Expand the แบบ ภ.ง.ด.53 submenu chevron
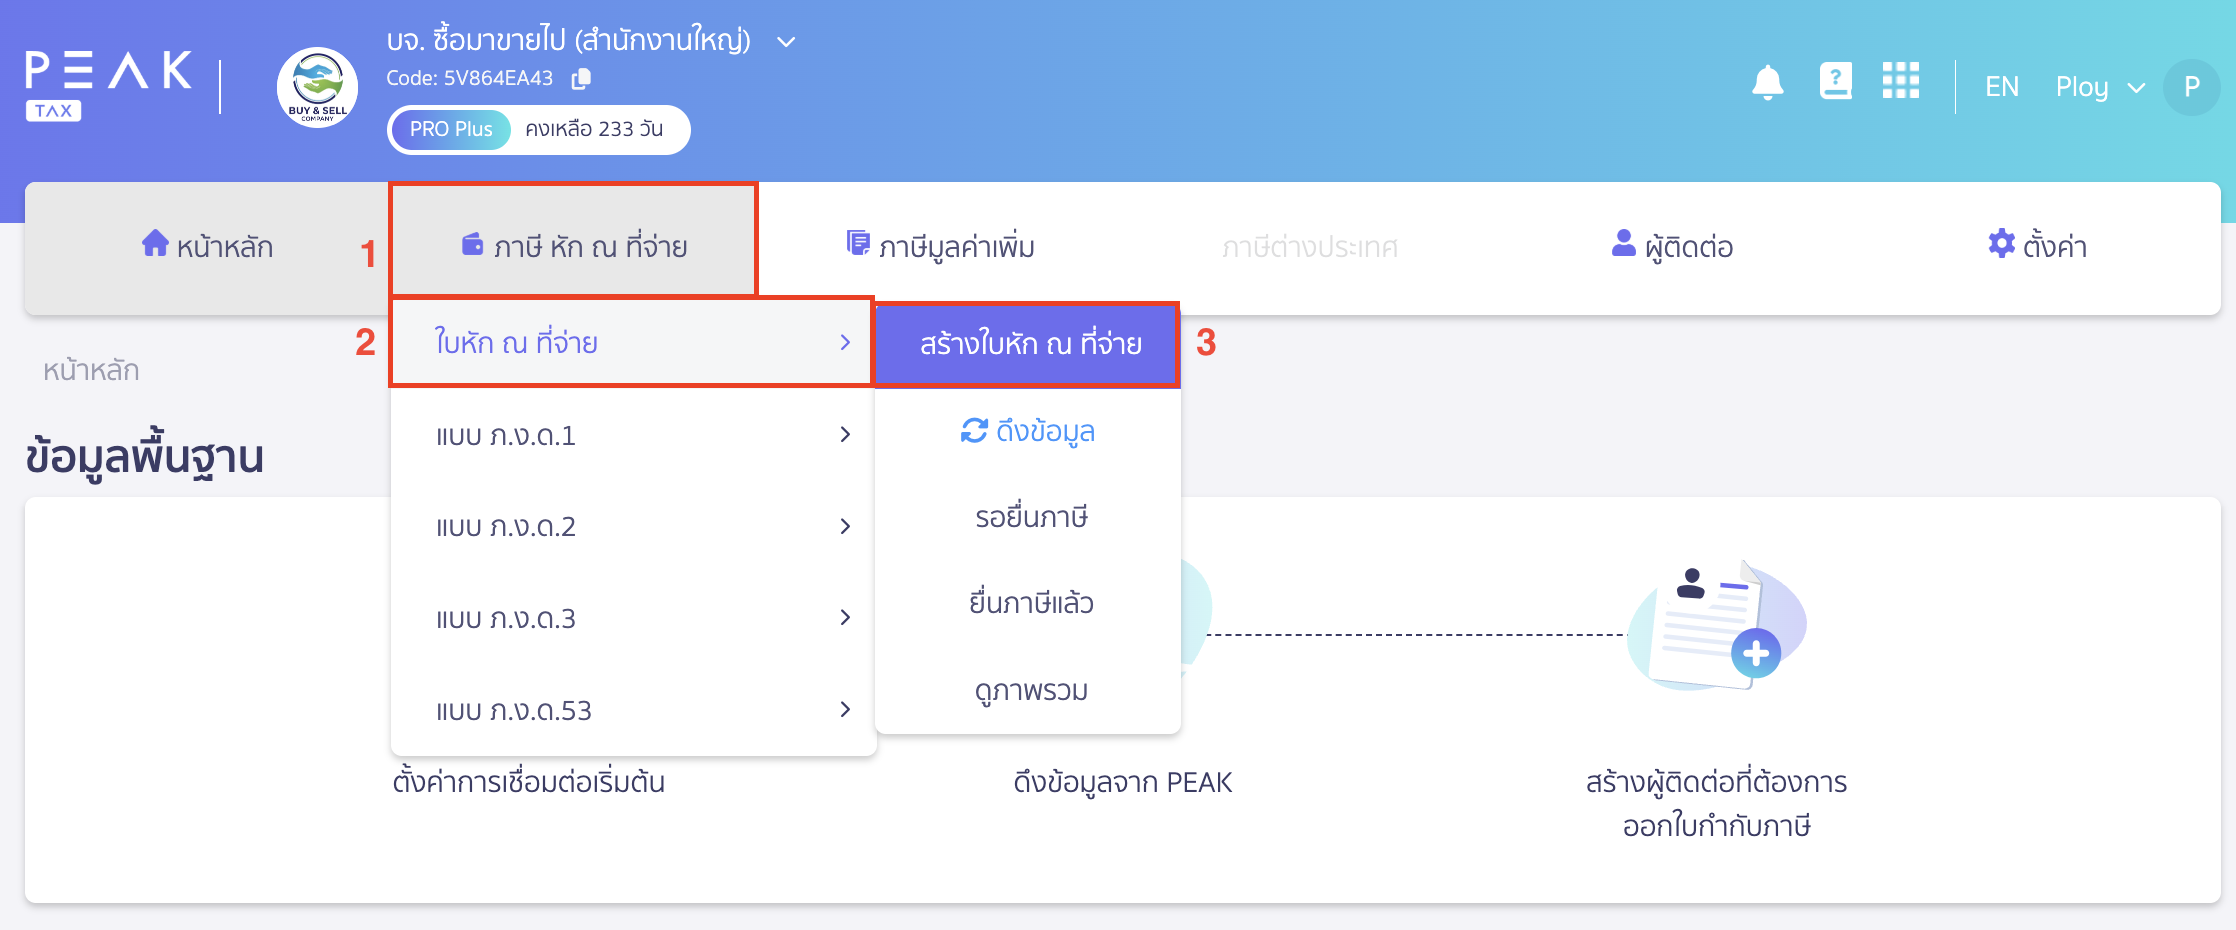This screenshot has height=930, width=2236. [846, 710]
